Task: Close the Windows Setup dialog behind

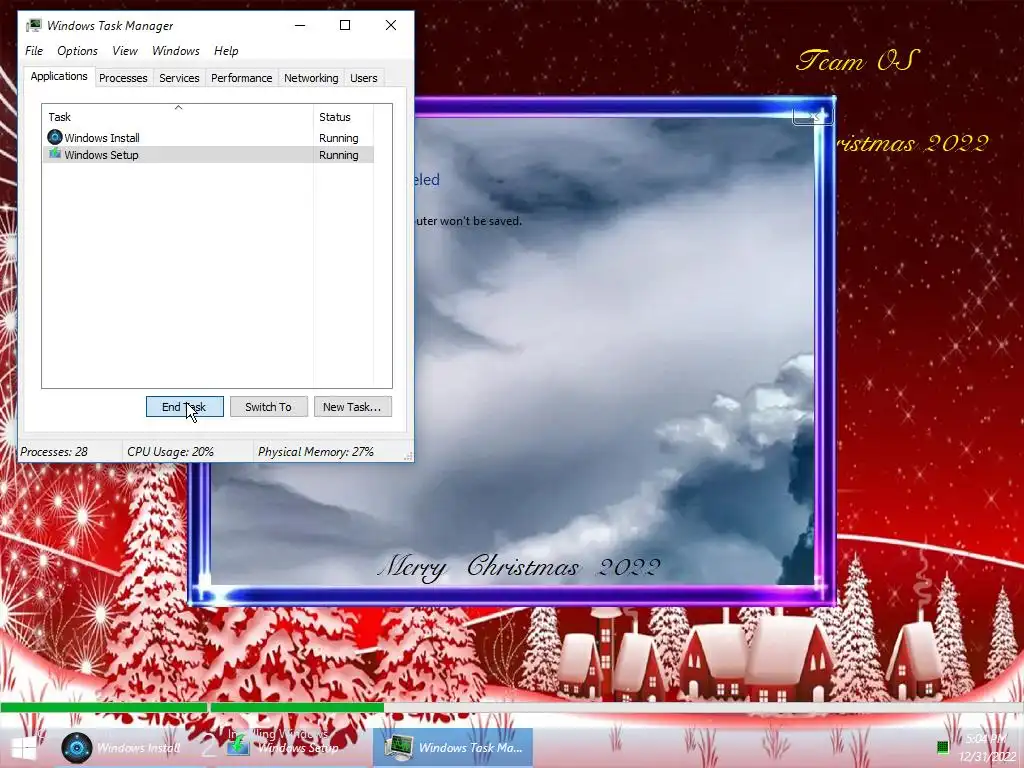Action: click(x=812, y=116)
